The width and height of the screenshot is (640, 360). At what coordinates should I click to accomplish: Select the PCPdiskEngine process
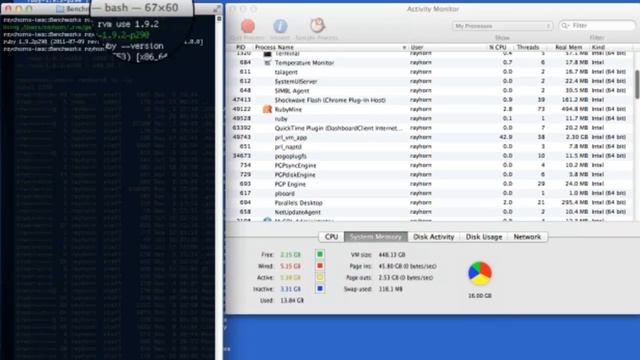coord(295,175)
